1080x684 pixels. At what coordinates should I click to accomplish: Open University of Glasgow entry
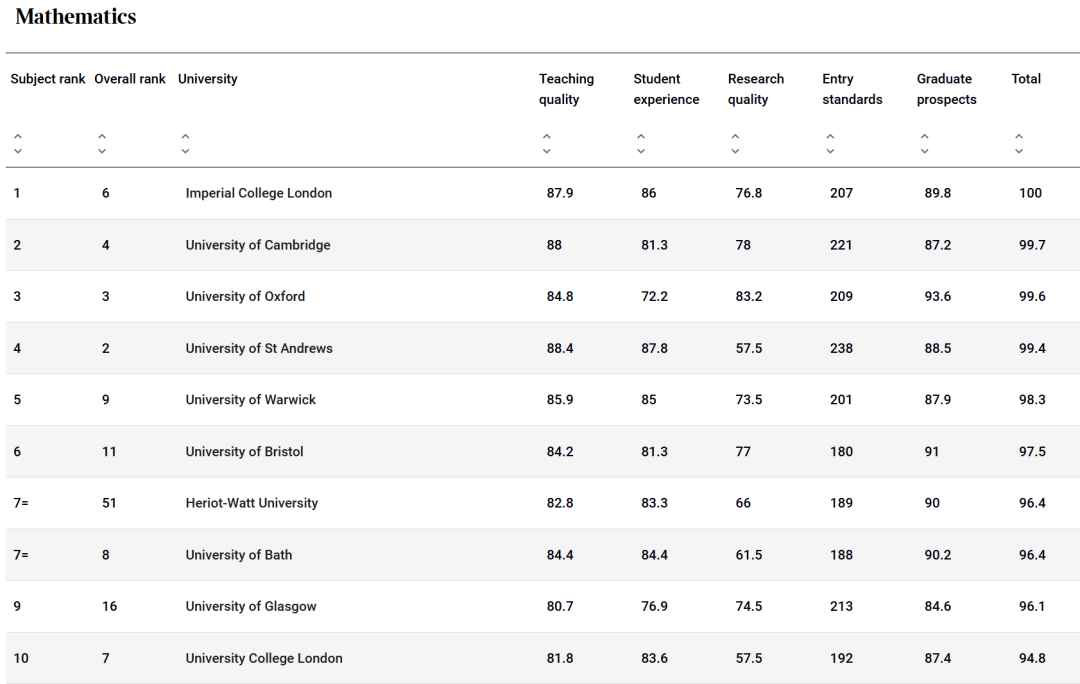tap(251, 607)
